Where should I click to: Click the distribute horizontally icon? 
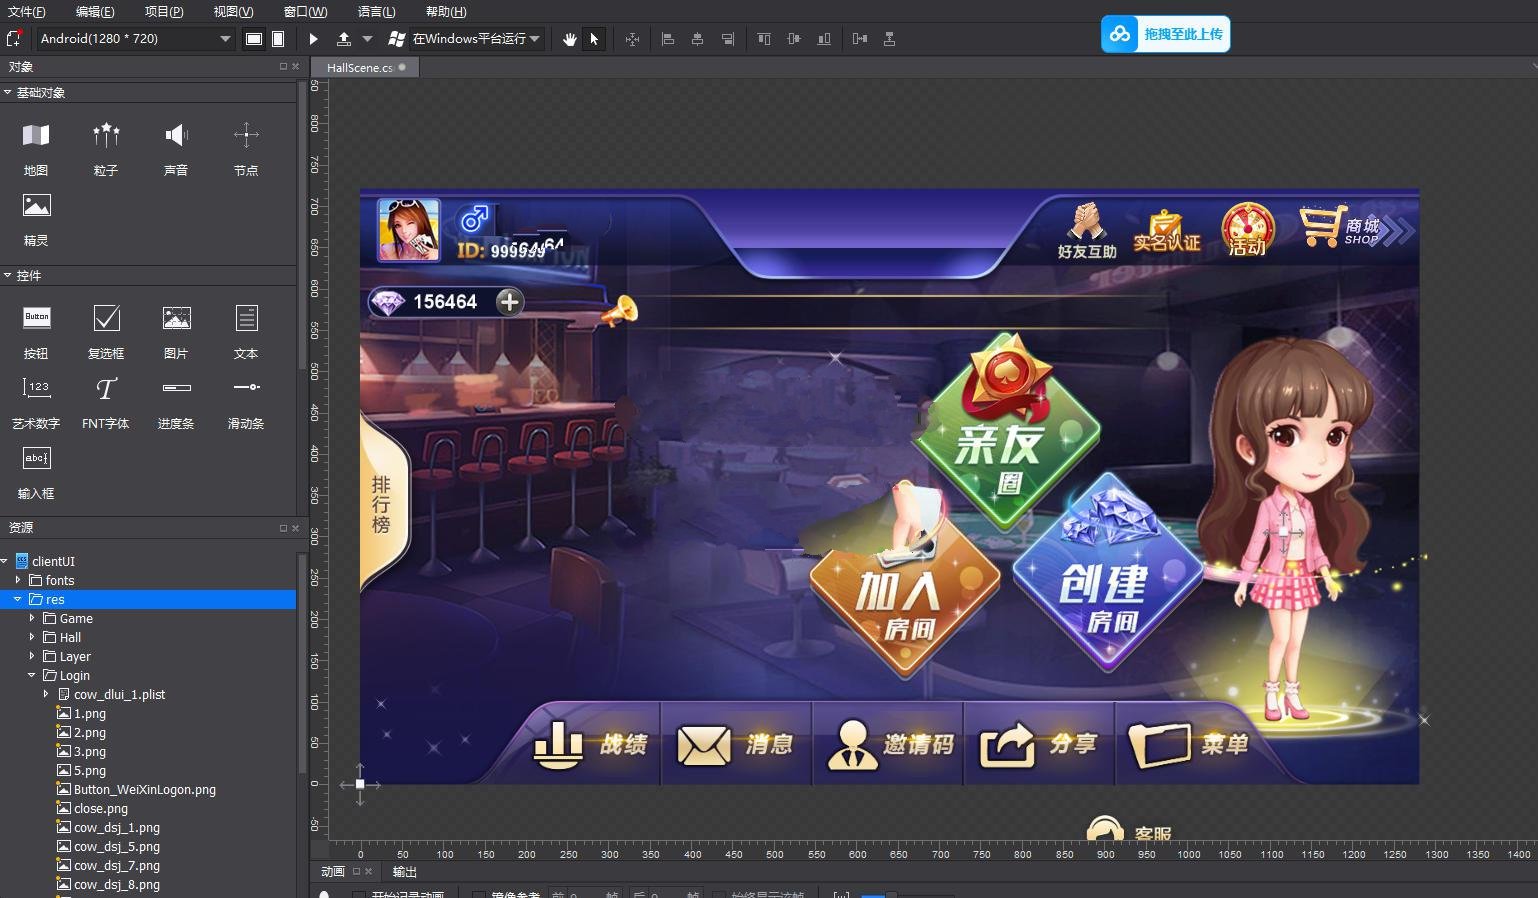pos(860,39)
